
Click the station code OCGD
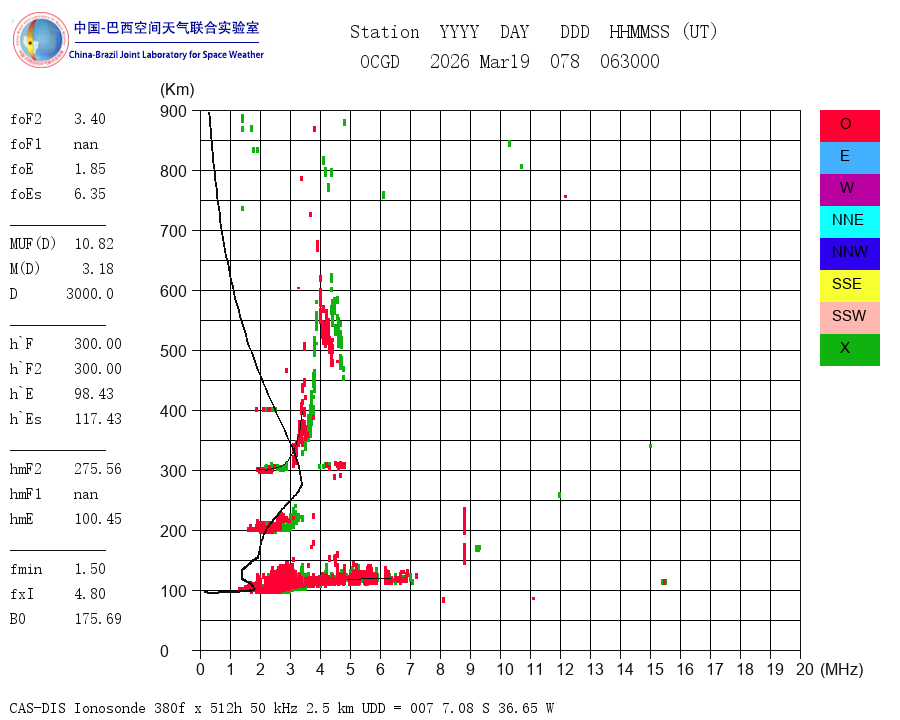point(379,61)
